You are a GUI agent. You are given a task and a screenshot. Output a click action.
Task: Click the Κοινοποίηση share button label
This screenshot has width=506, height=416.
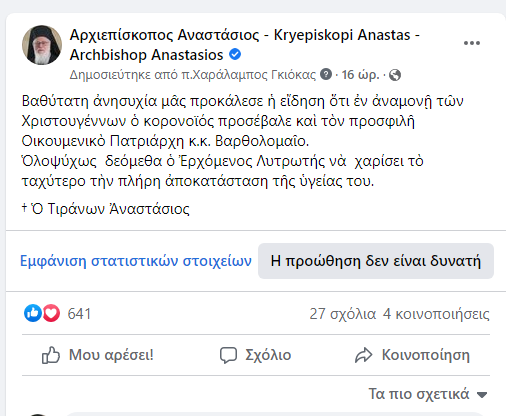pos(426,355)
